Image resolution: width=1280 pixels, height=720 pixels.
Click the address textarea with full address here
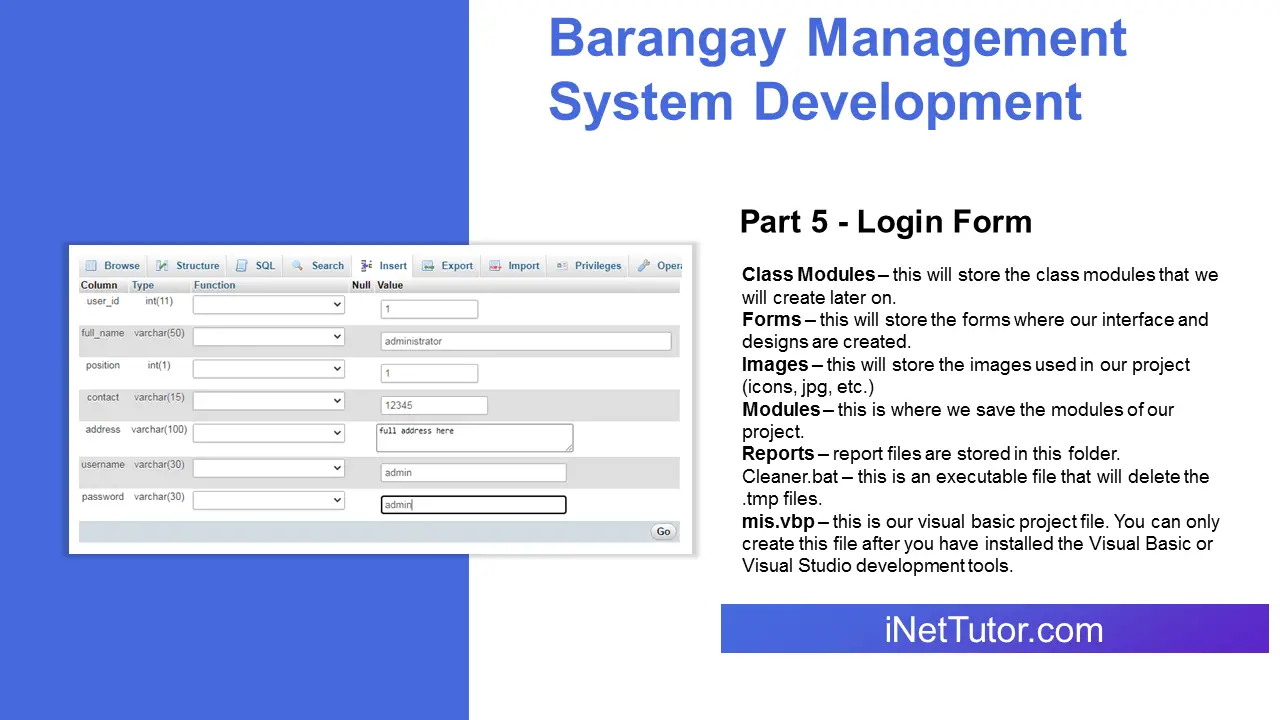click(x=474, y=437)
